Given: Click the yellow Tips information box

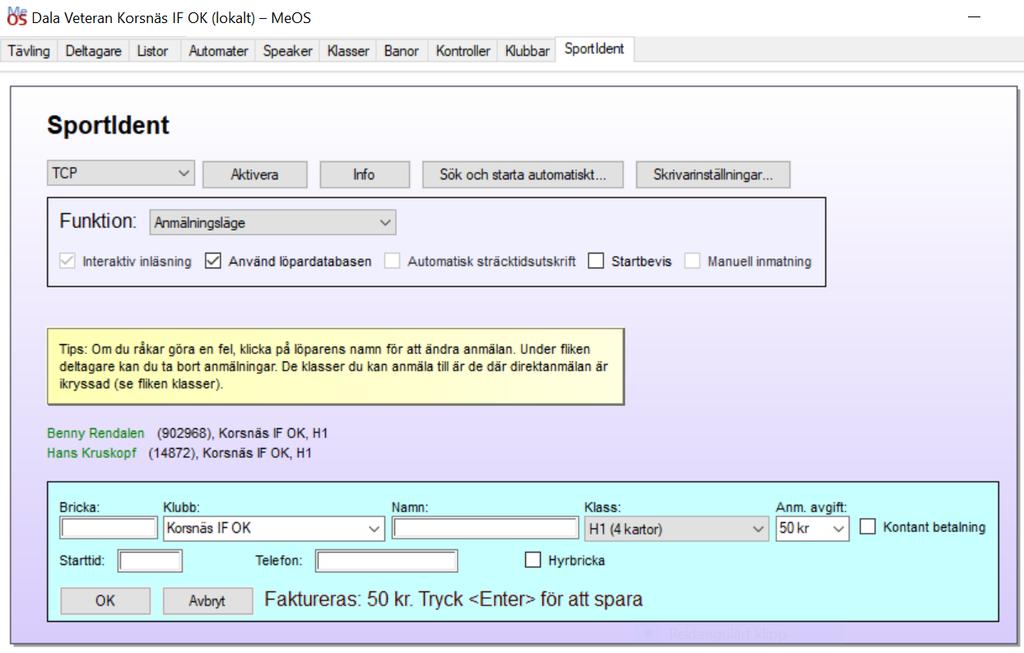Looking at the screenshot, I should (x=336, y=366).
